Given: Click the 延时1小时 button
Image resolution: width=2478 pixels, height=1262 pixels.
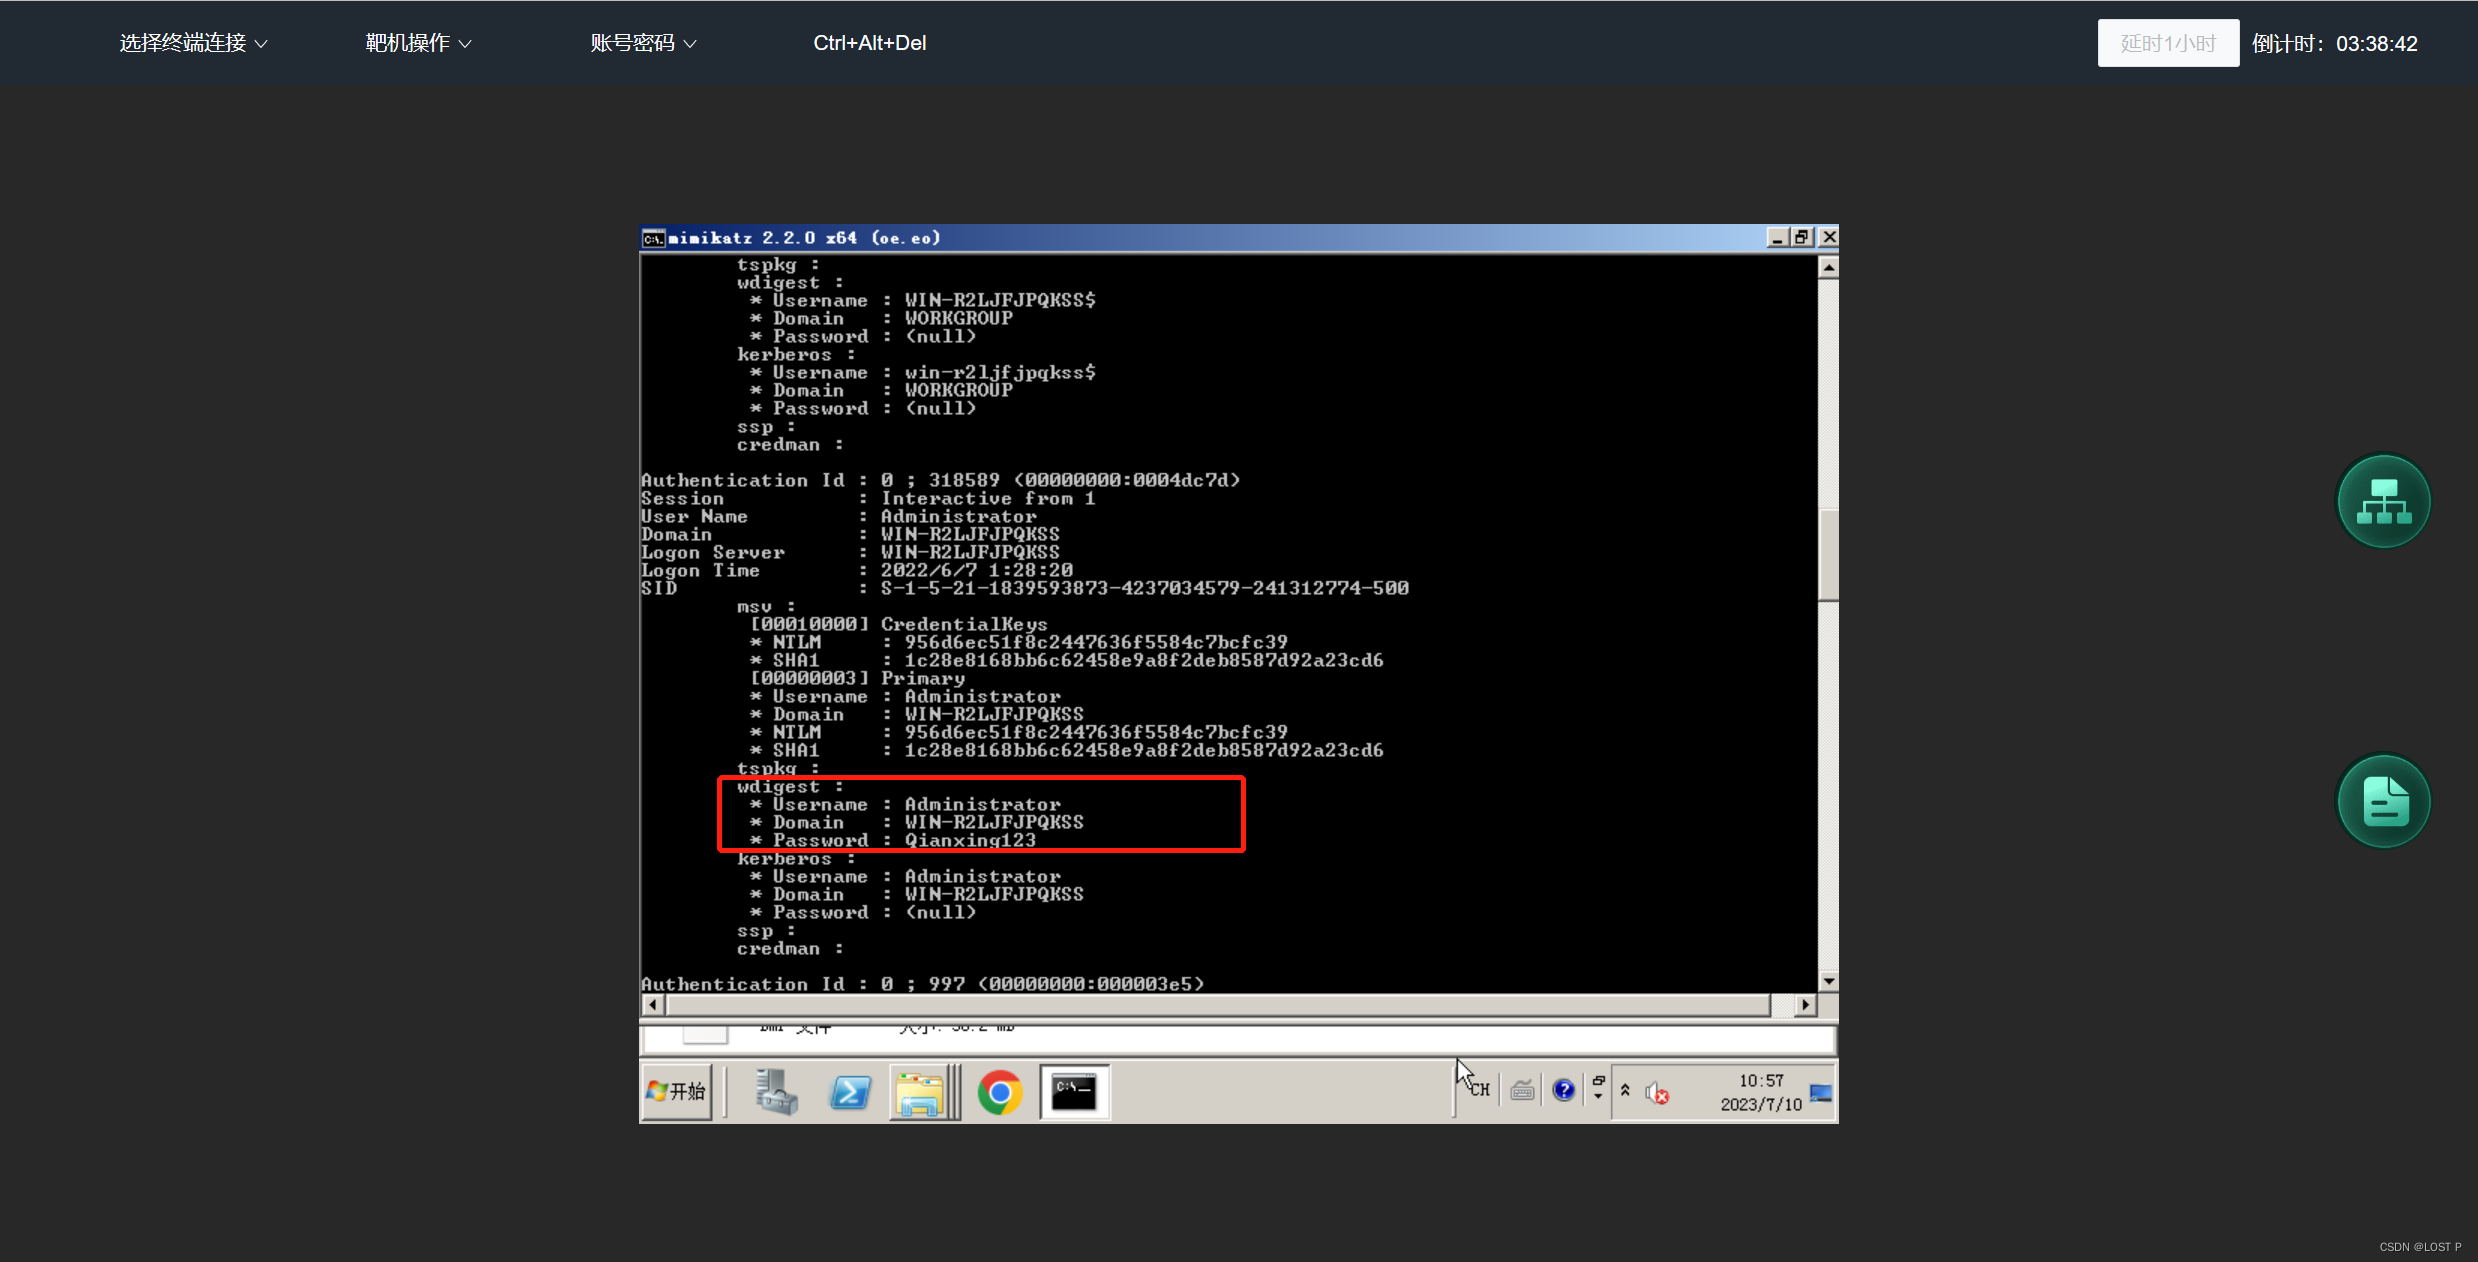Looking at the screenshot, I should tap(2168, 43).
